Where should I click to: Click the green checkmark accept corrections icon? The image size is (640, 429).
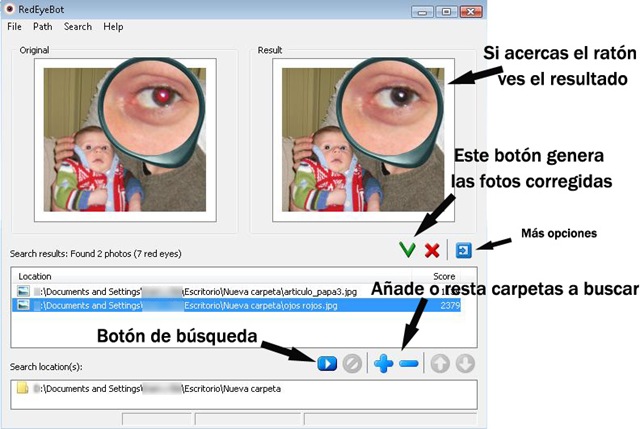pyautogui.click(x=407, y=249)
